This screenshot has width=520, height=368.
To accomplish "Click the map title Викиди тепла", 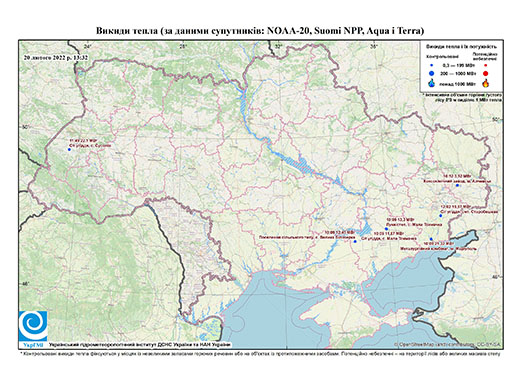I will coord(260,31).
